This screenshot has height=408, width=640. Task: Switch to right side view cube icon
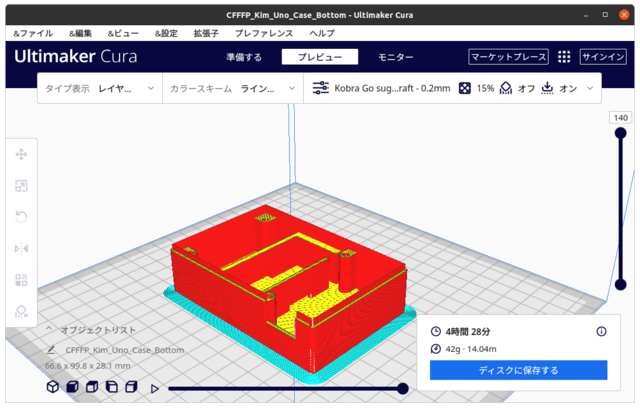click(x=131, y=386)
